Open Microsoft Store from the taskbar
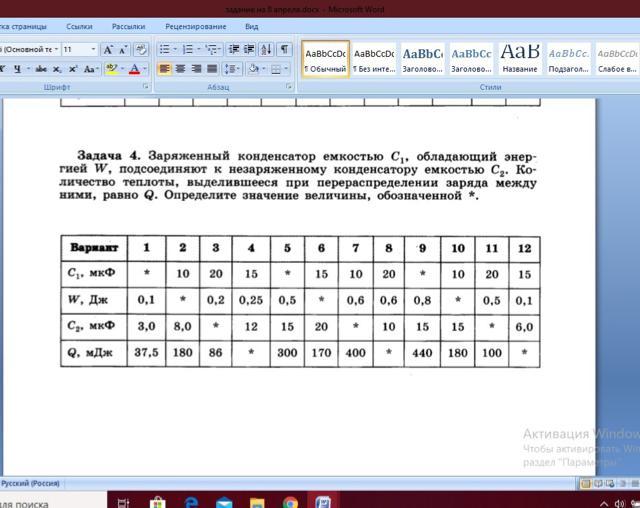640x508 pixels. click(158, 502)
